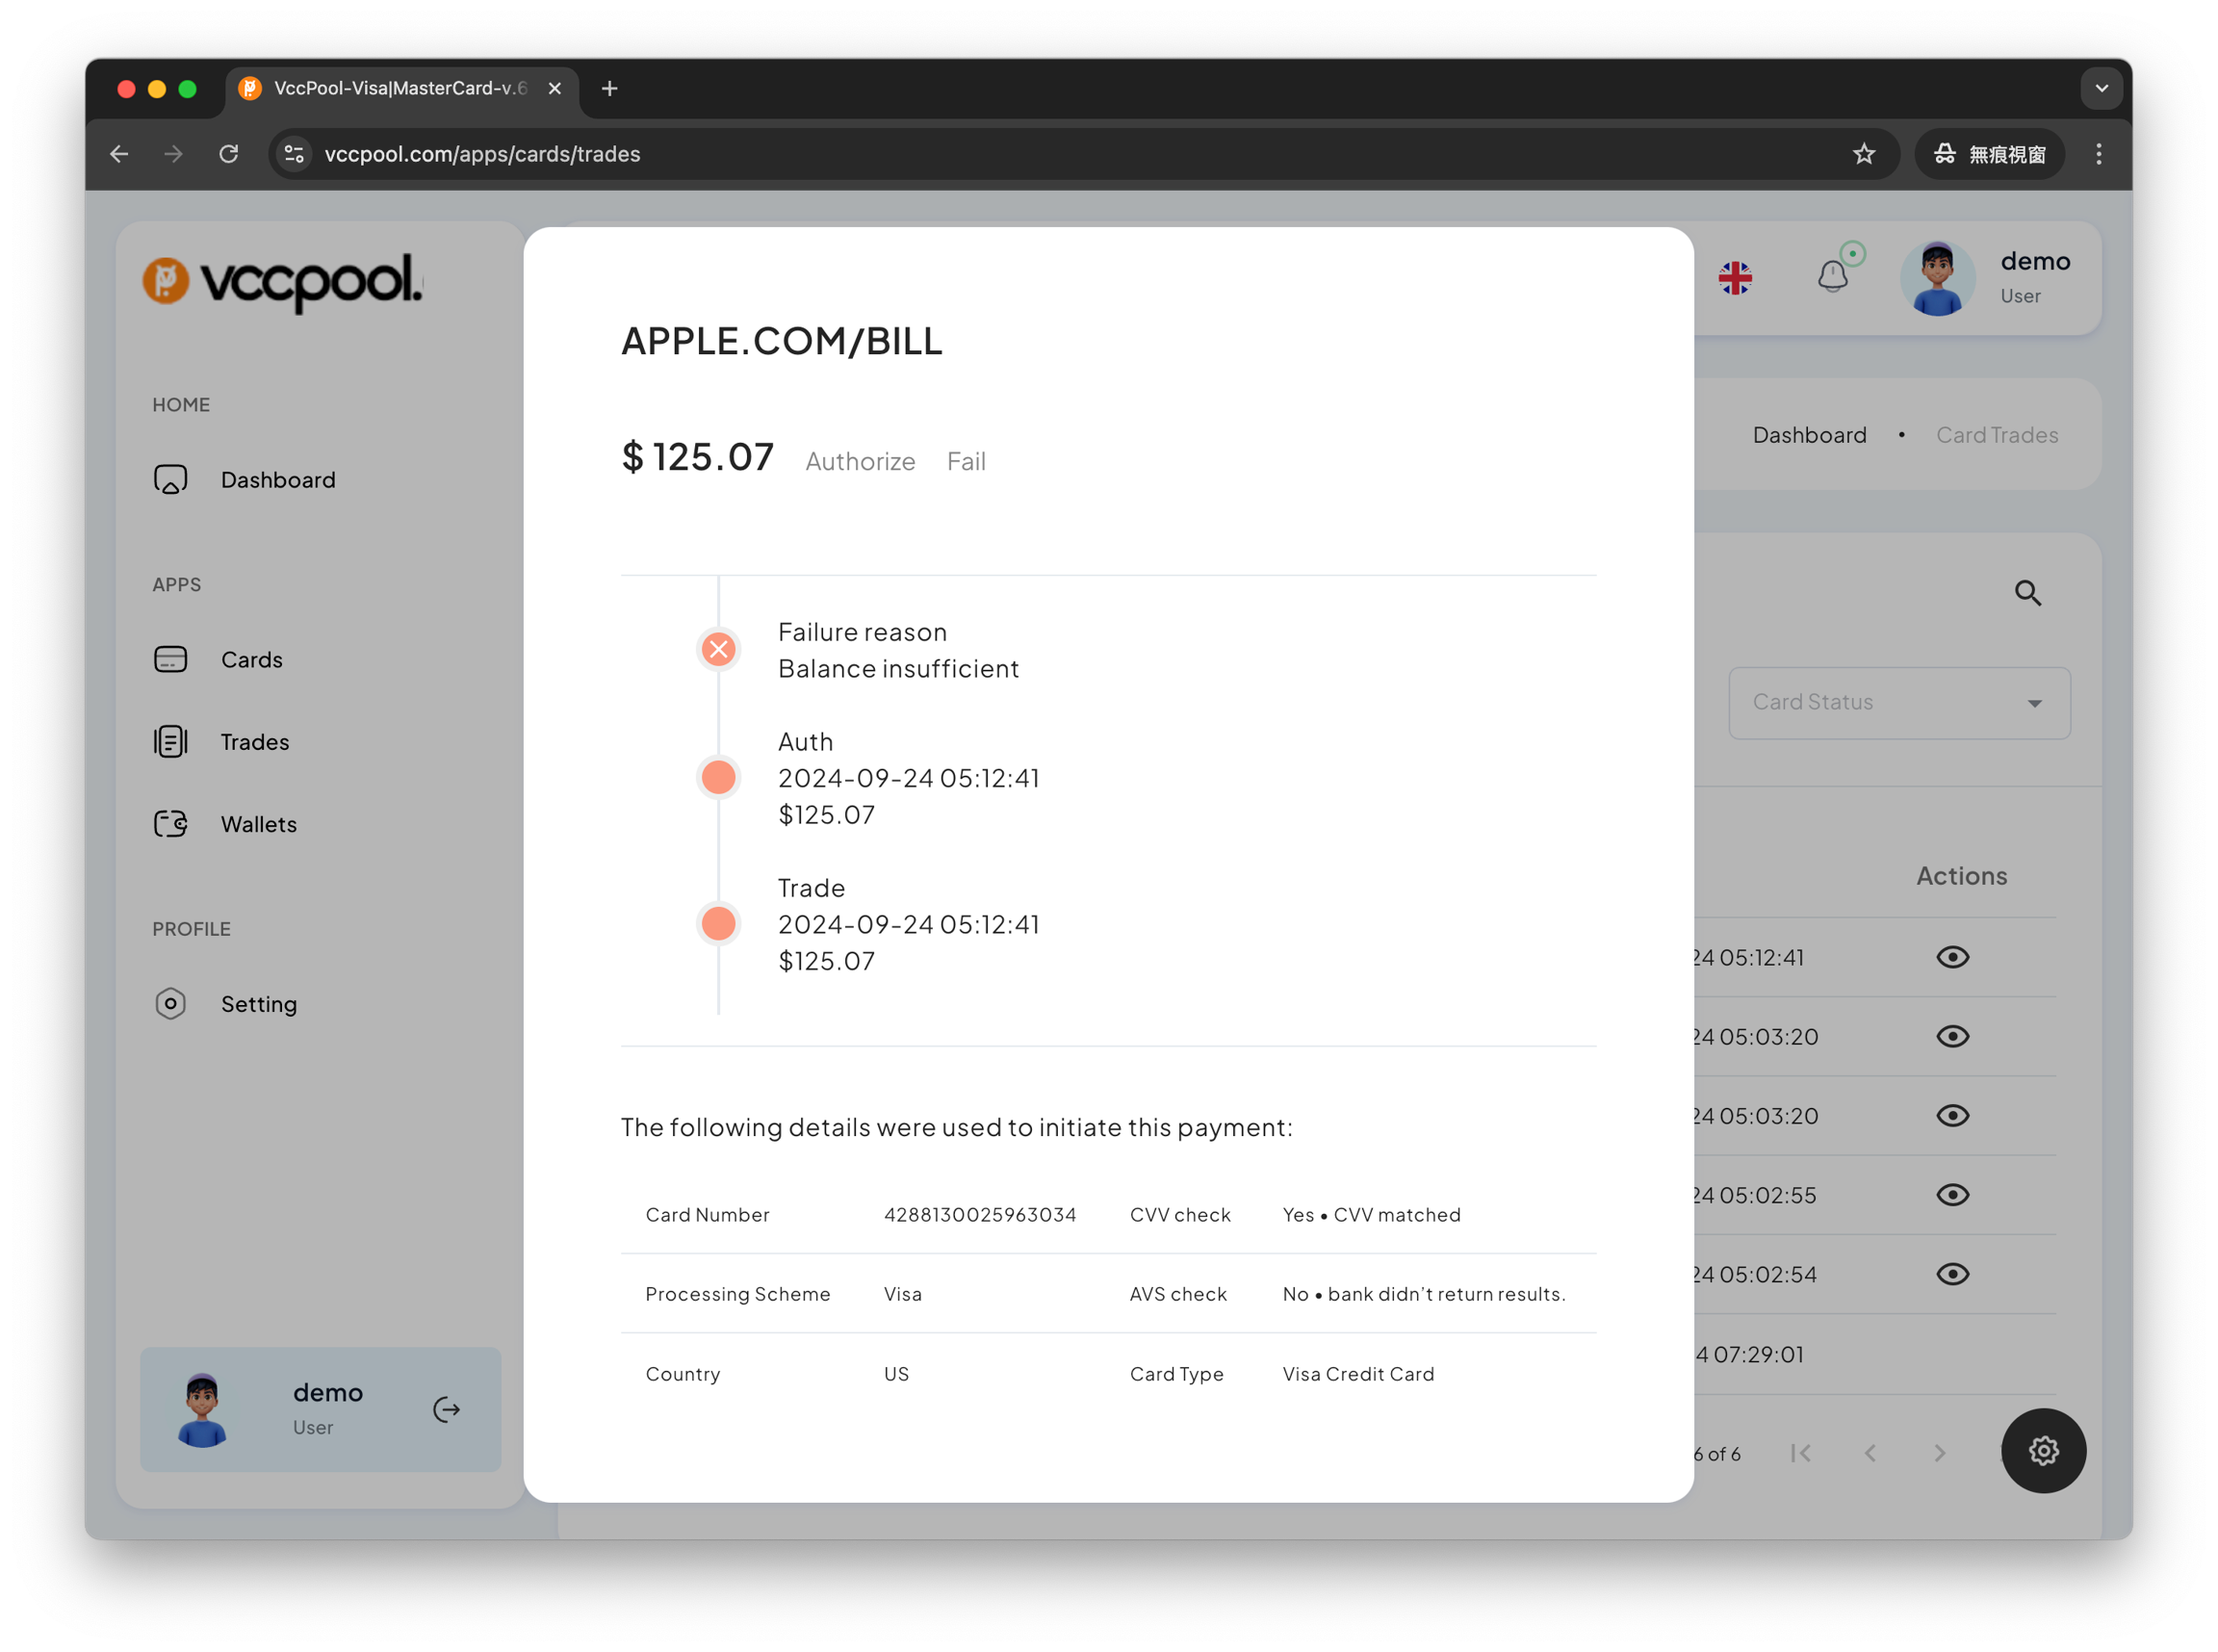Click the Dashboard breadcrumb link
This screenshot has width=2218, height=1652.
[x=1809, y=435]
